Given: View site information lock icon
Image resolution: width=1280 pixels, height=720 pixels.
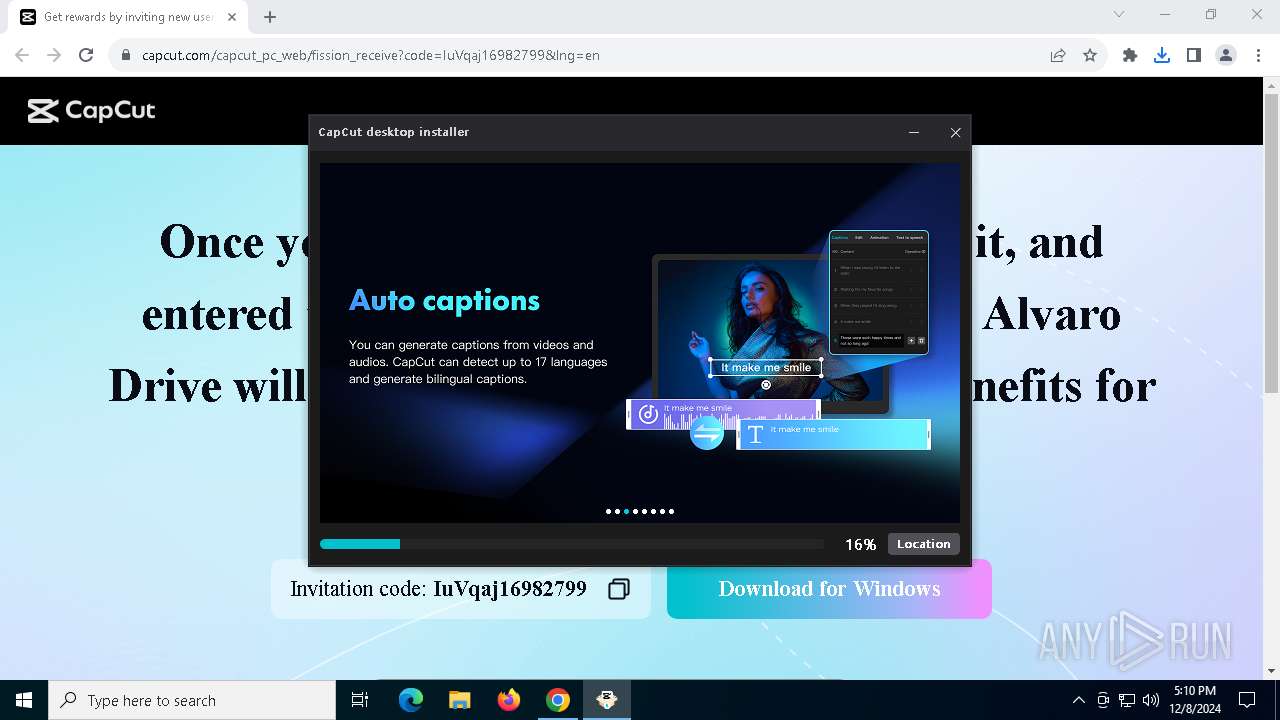Looking at the screenshot, I should point(126,55).
